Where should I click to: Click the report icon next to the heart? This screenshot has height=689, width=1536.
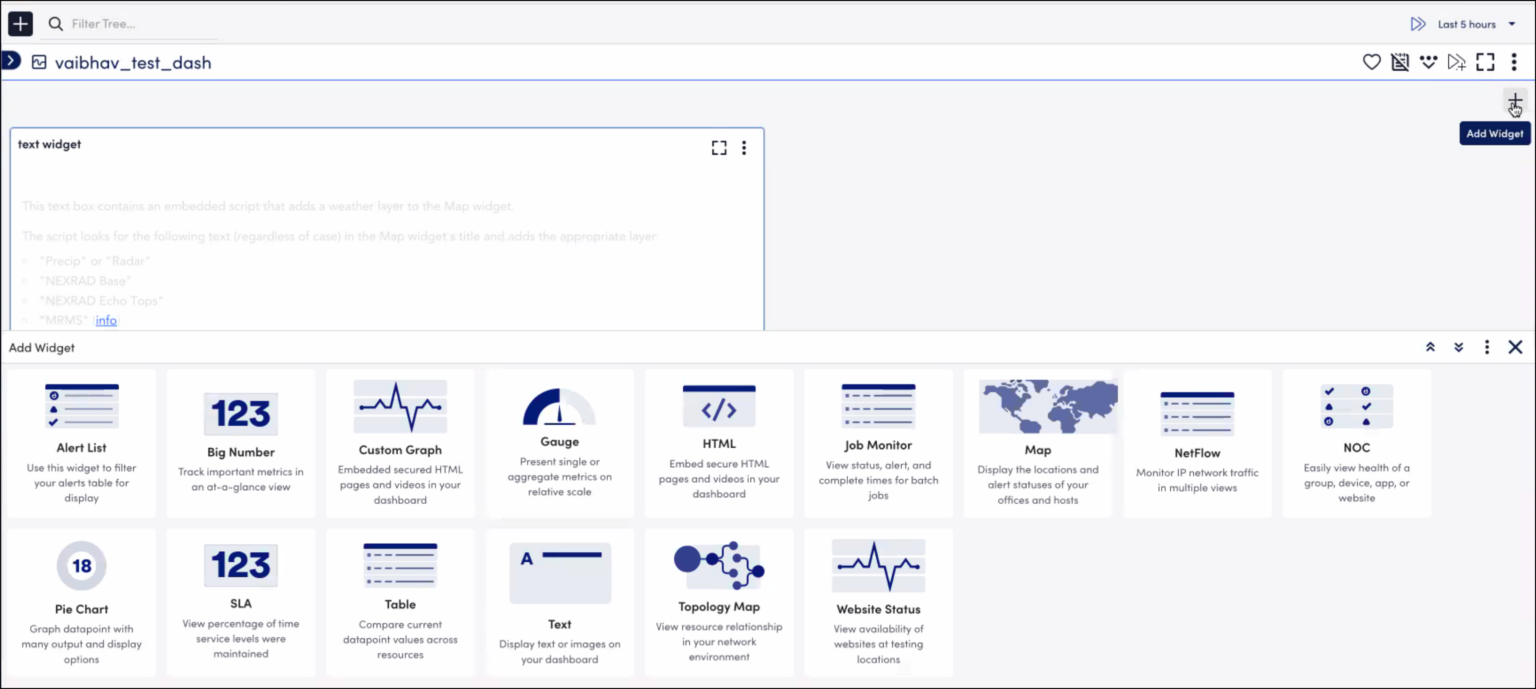click(x=1400, y=62)
